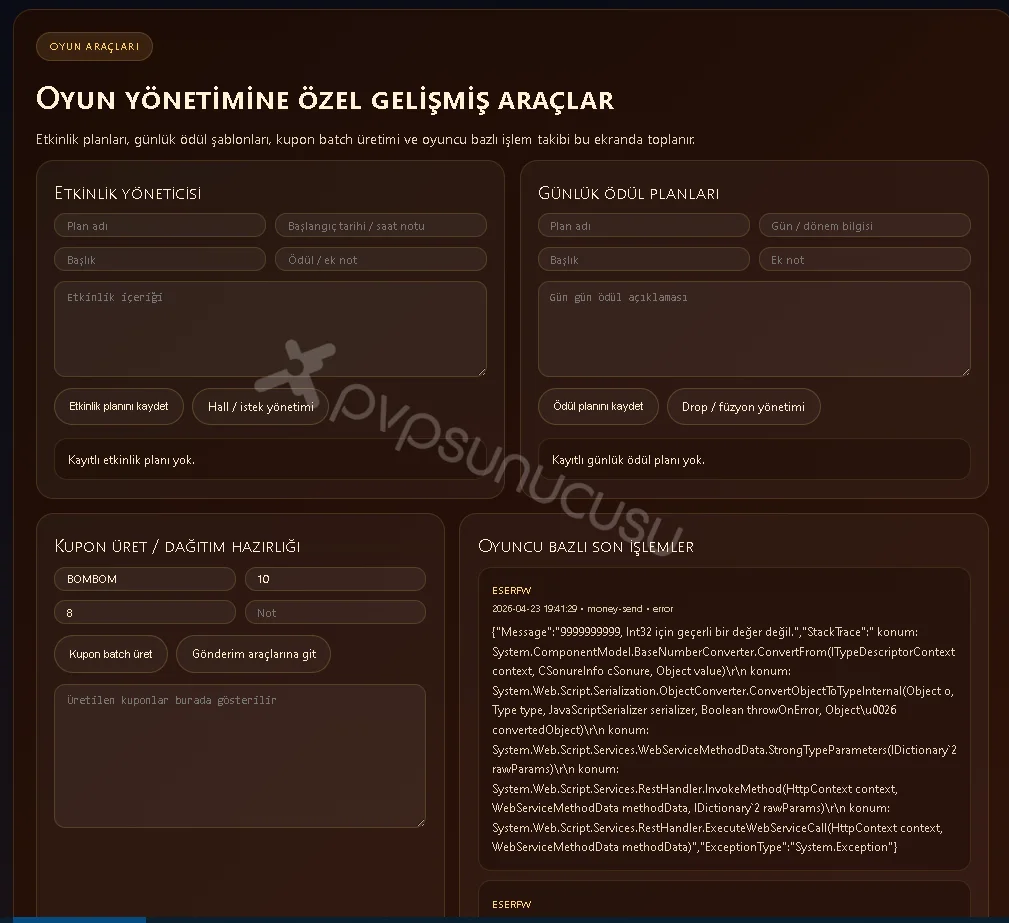Click Ödül planını kaydet button
This screenshot has width=1009, height=923.
click(598, 406)
